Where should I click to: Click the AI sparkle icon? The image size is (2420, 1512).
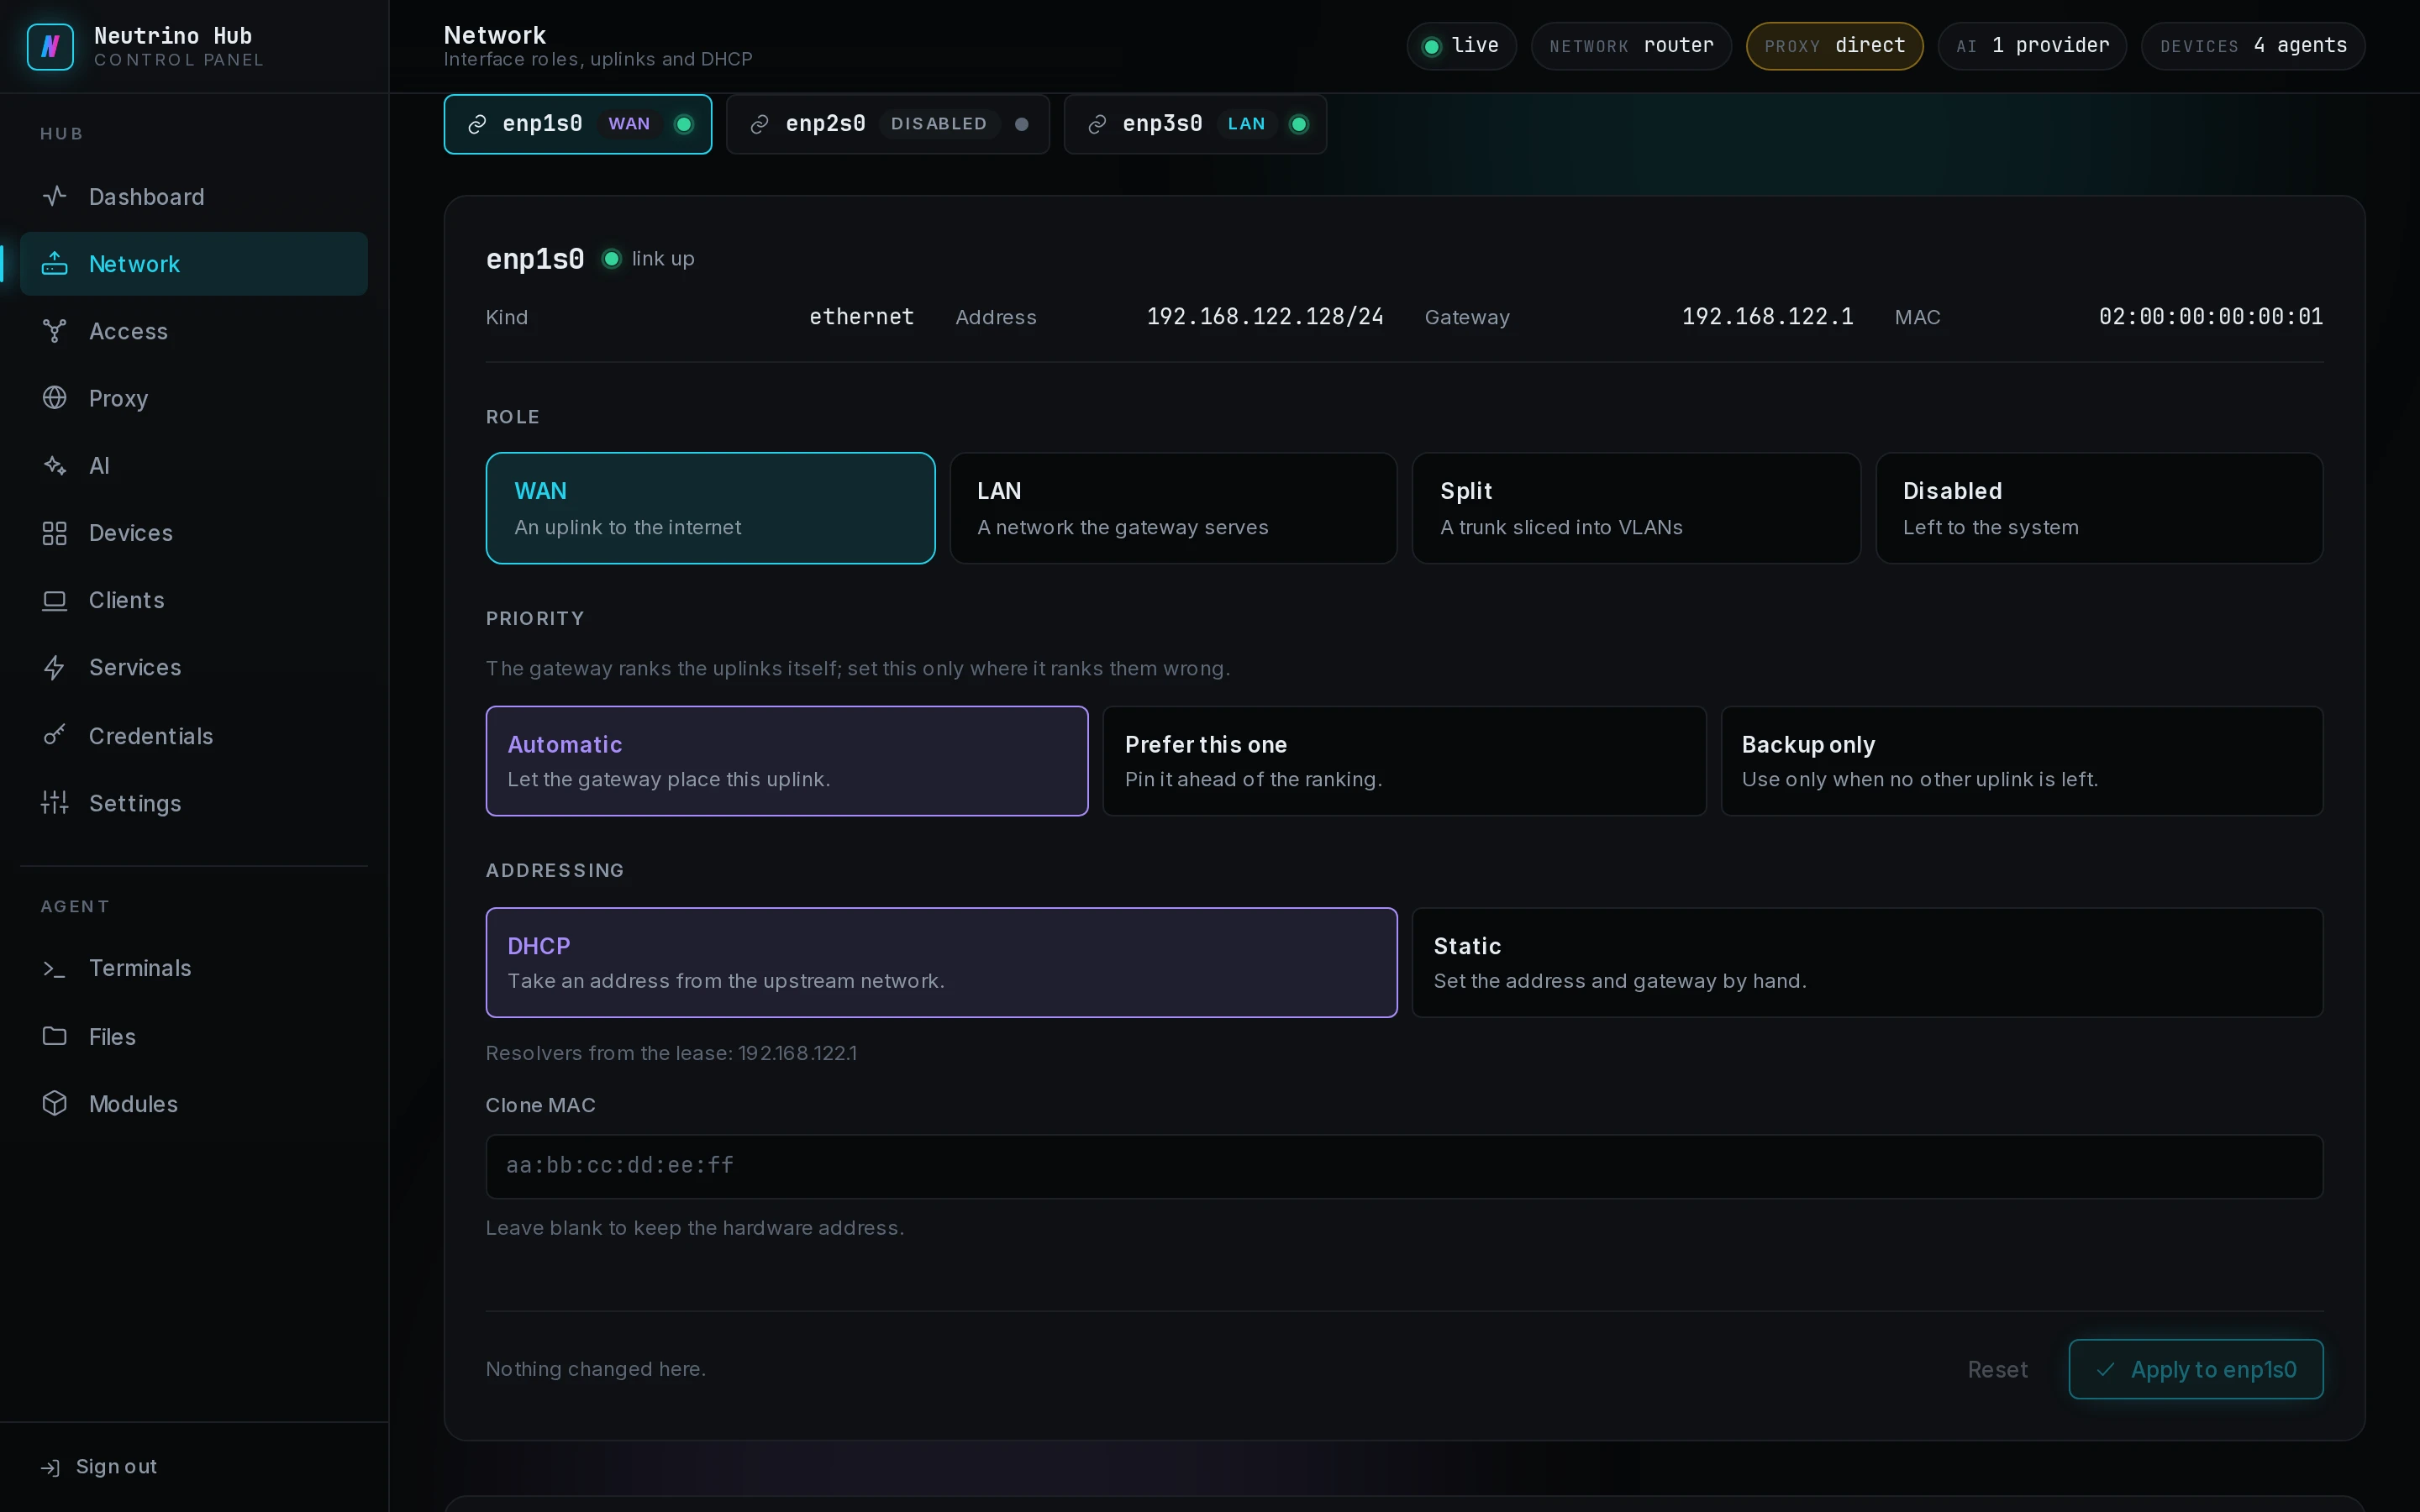click(x=55, y=465)
